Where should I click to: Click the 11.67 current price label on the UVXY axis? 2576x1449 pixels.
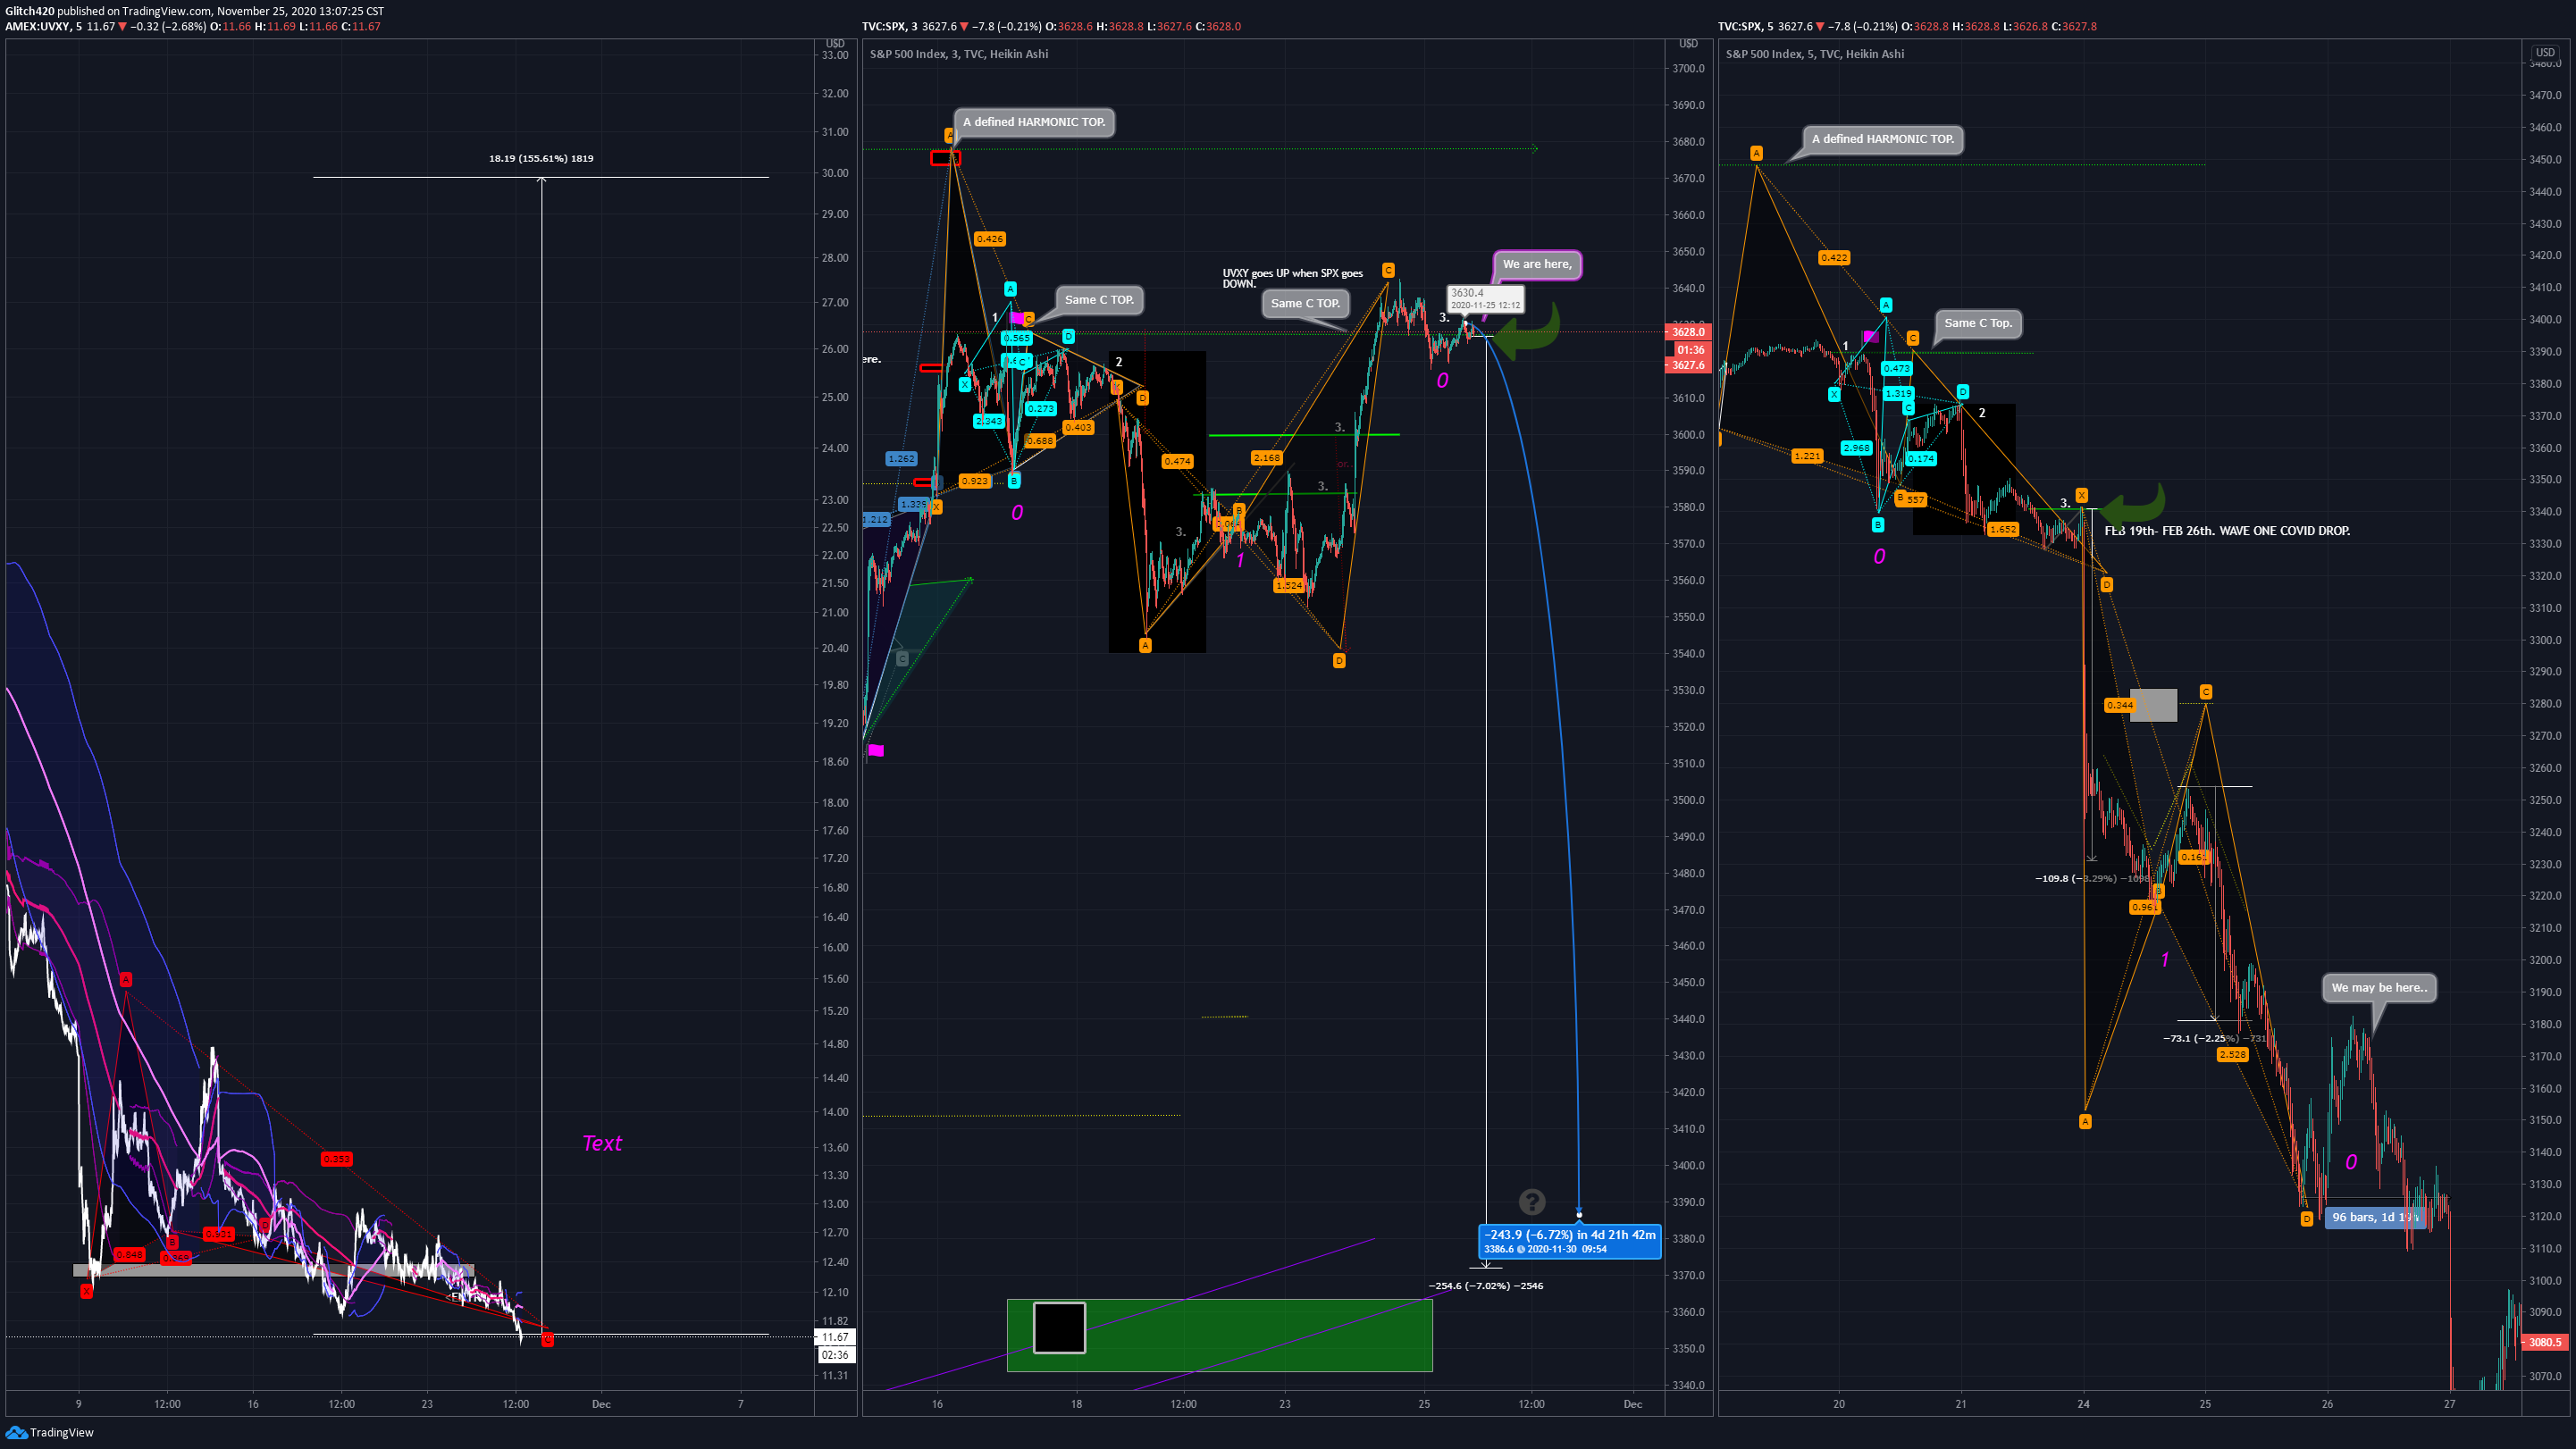[x=835, y=1337]
